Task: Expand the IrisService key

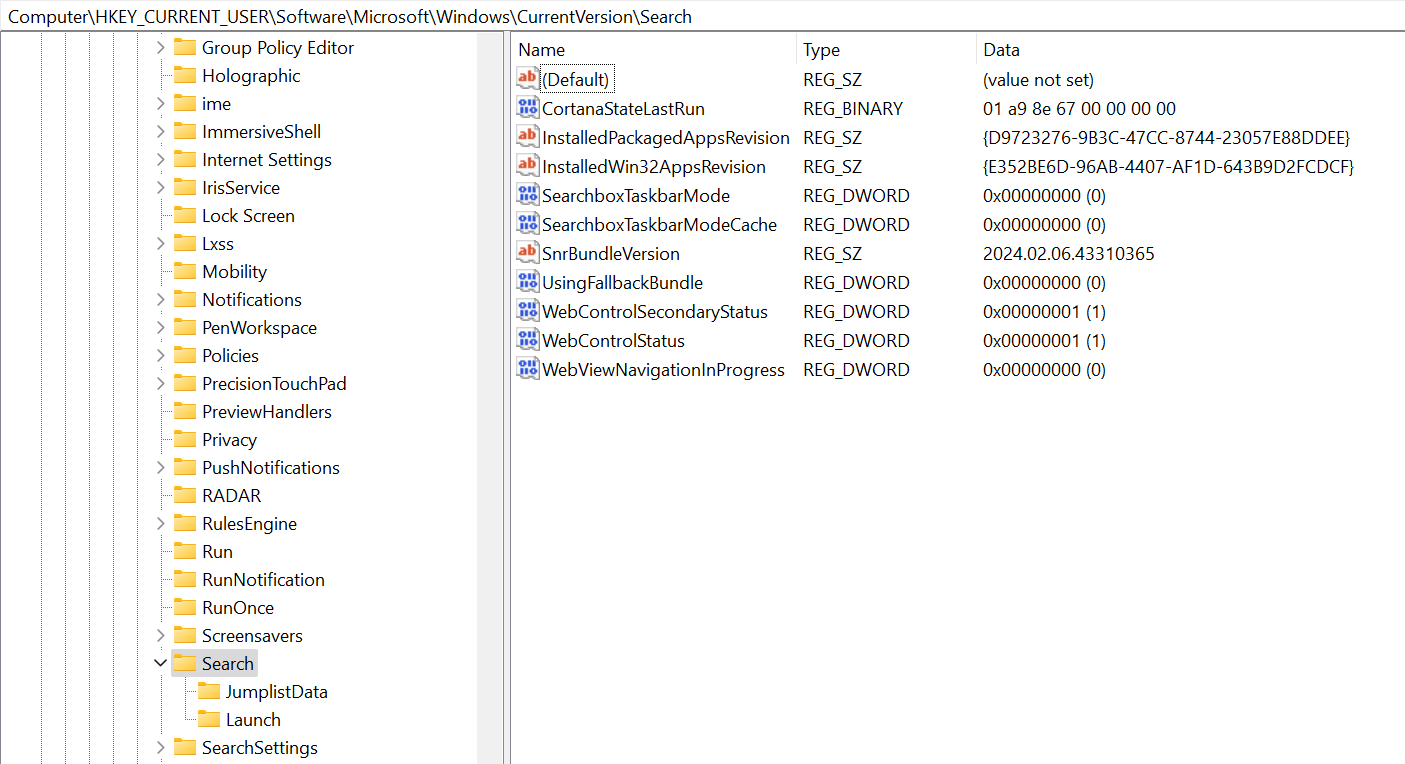Action: (160, 187)
